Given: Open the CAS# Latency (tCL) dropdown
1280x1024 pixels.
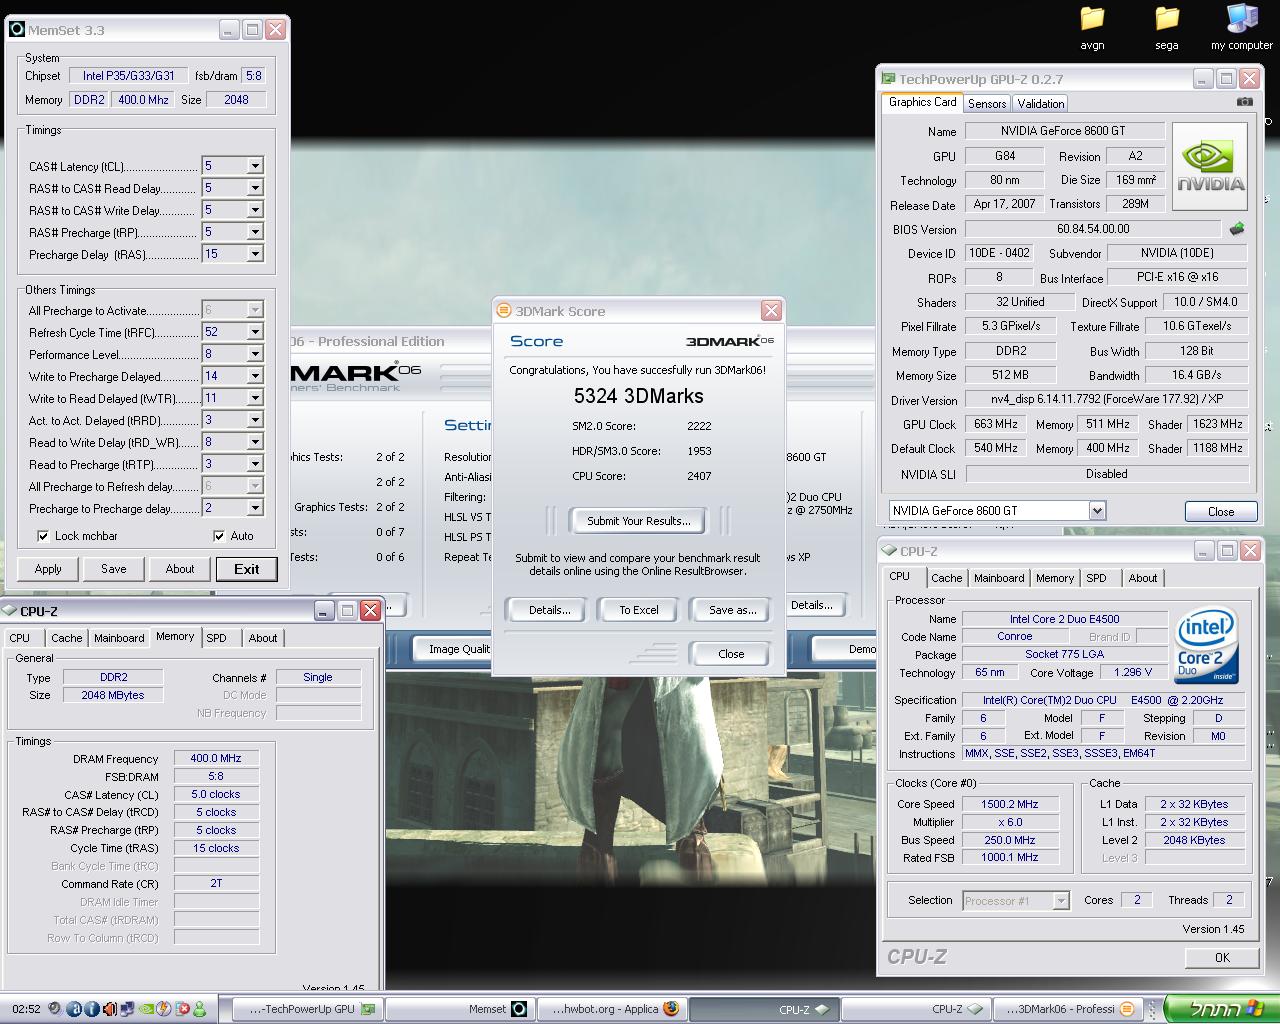Looking at the screenshot, I should pos(255,166).
